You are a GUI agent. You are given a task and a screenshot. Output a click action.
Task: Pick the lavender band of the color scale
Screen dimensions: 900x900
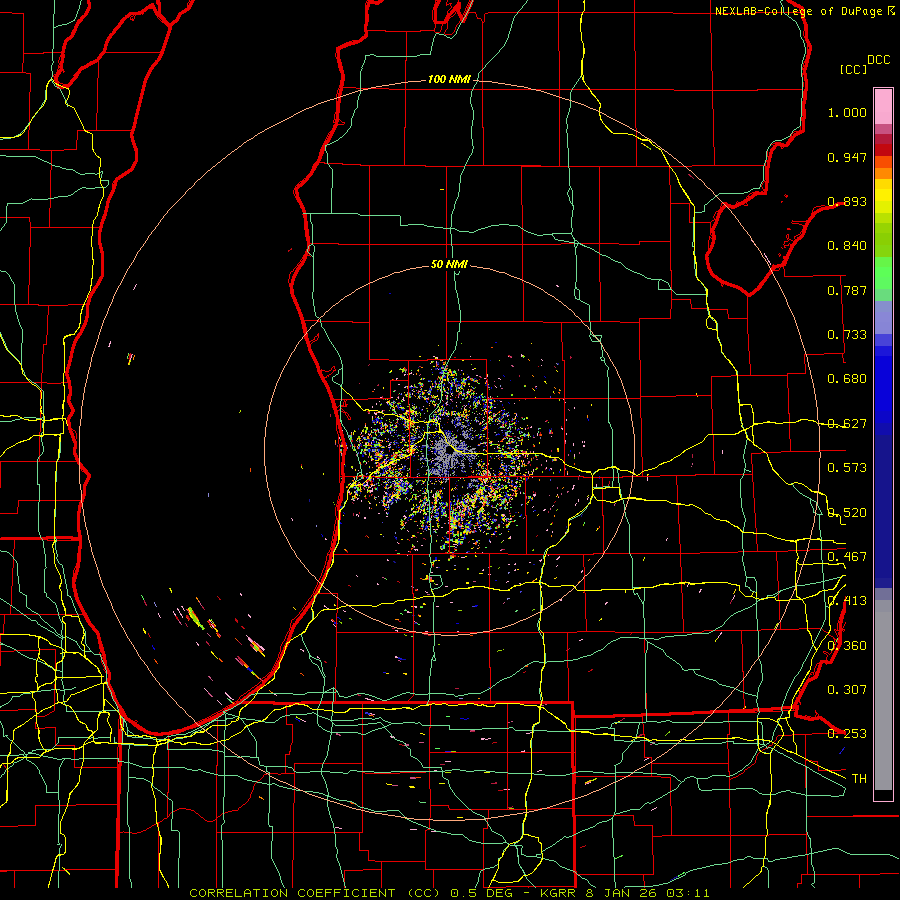click(x=883, y=317)
